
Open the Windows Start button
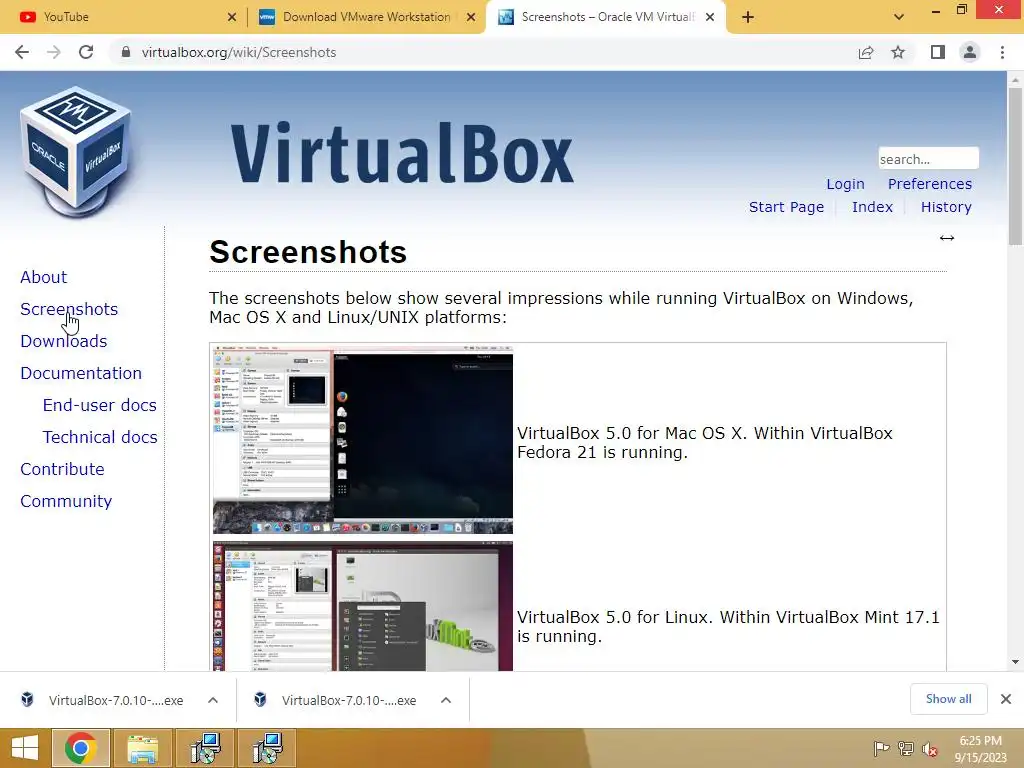[x=25, y=748]
